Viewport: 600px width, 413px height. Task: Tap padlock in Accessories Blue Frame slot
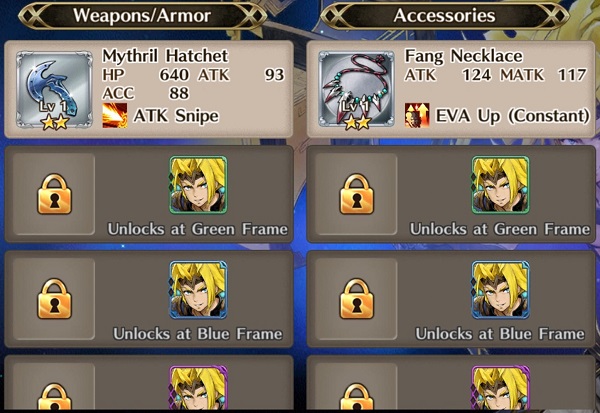coord(357,299)
